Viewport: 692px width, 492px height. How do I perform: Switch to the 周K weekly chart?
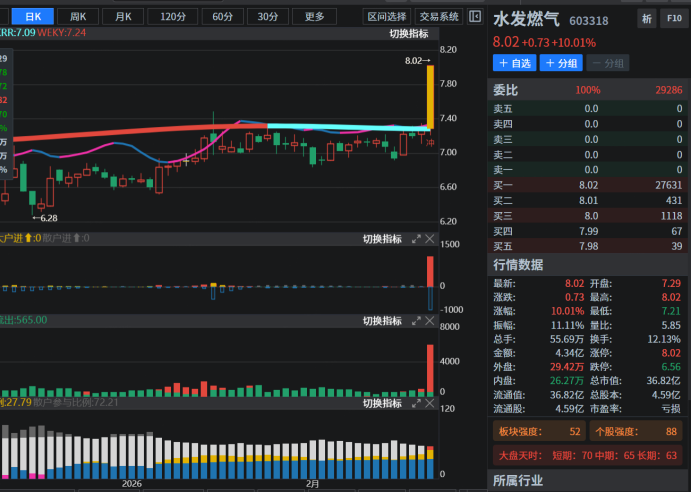tap(78, 16)
